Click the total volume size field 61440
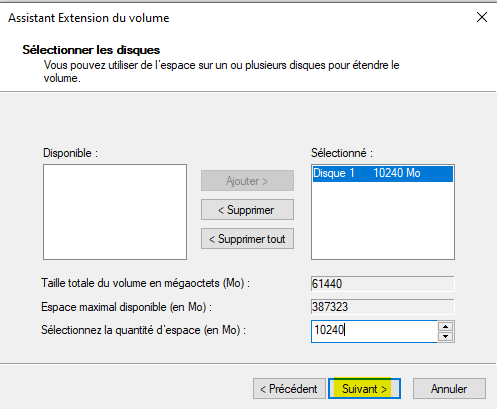The width and height of the screenshot is (497, 409). [382, 284]
